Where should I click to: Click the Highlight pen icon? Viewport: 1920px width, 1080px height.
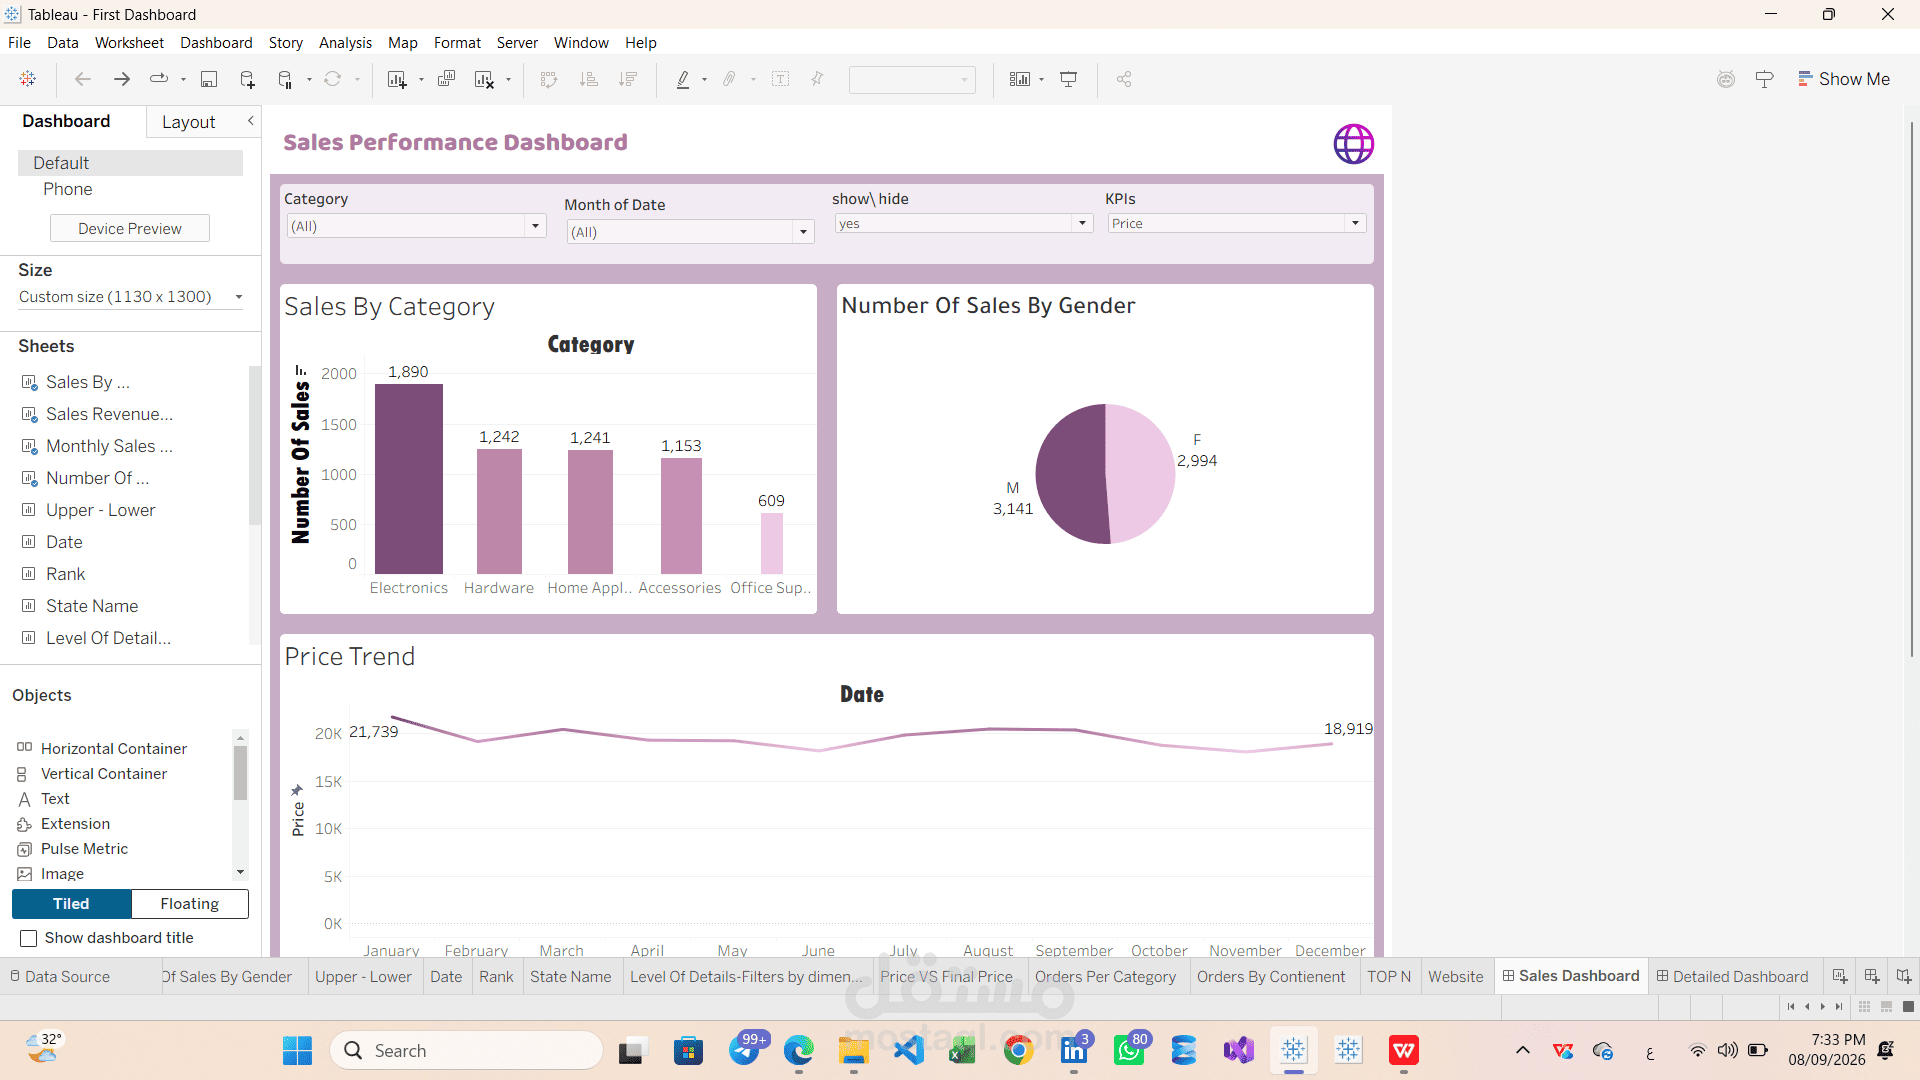683,79
